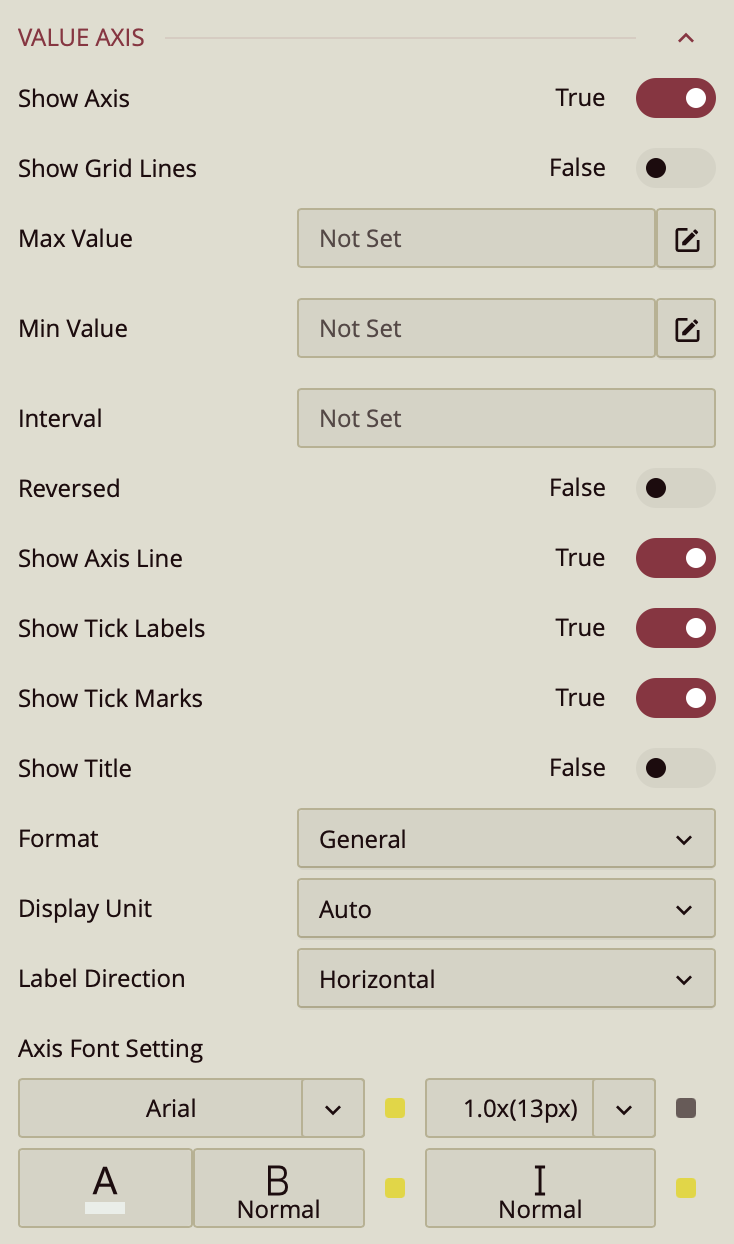Screen dimensions: 734x1244
Task: Open the Display Unit dropdown
Action: 506,909
